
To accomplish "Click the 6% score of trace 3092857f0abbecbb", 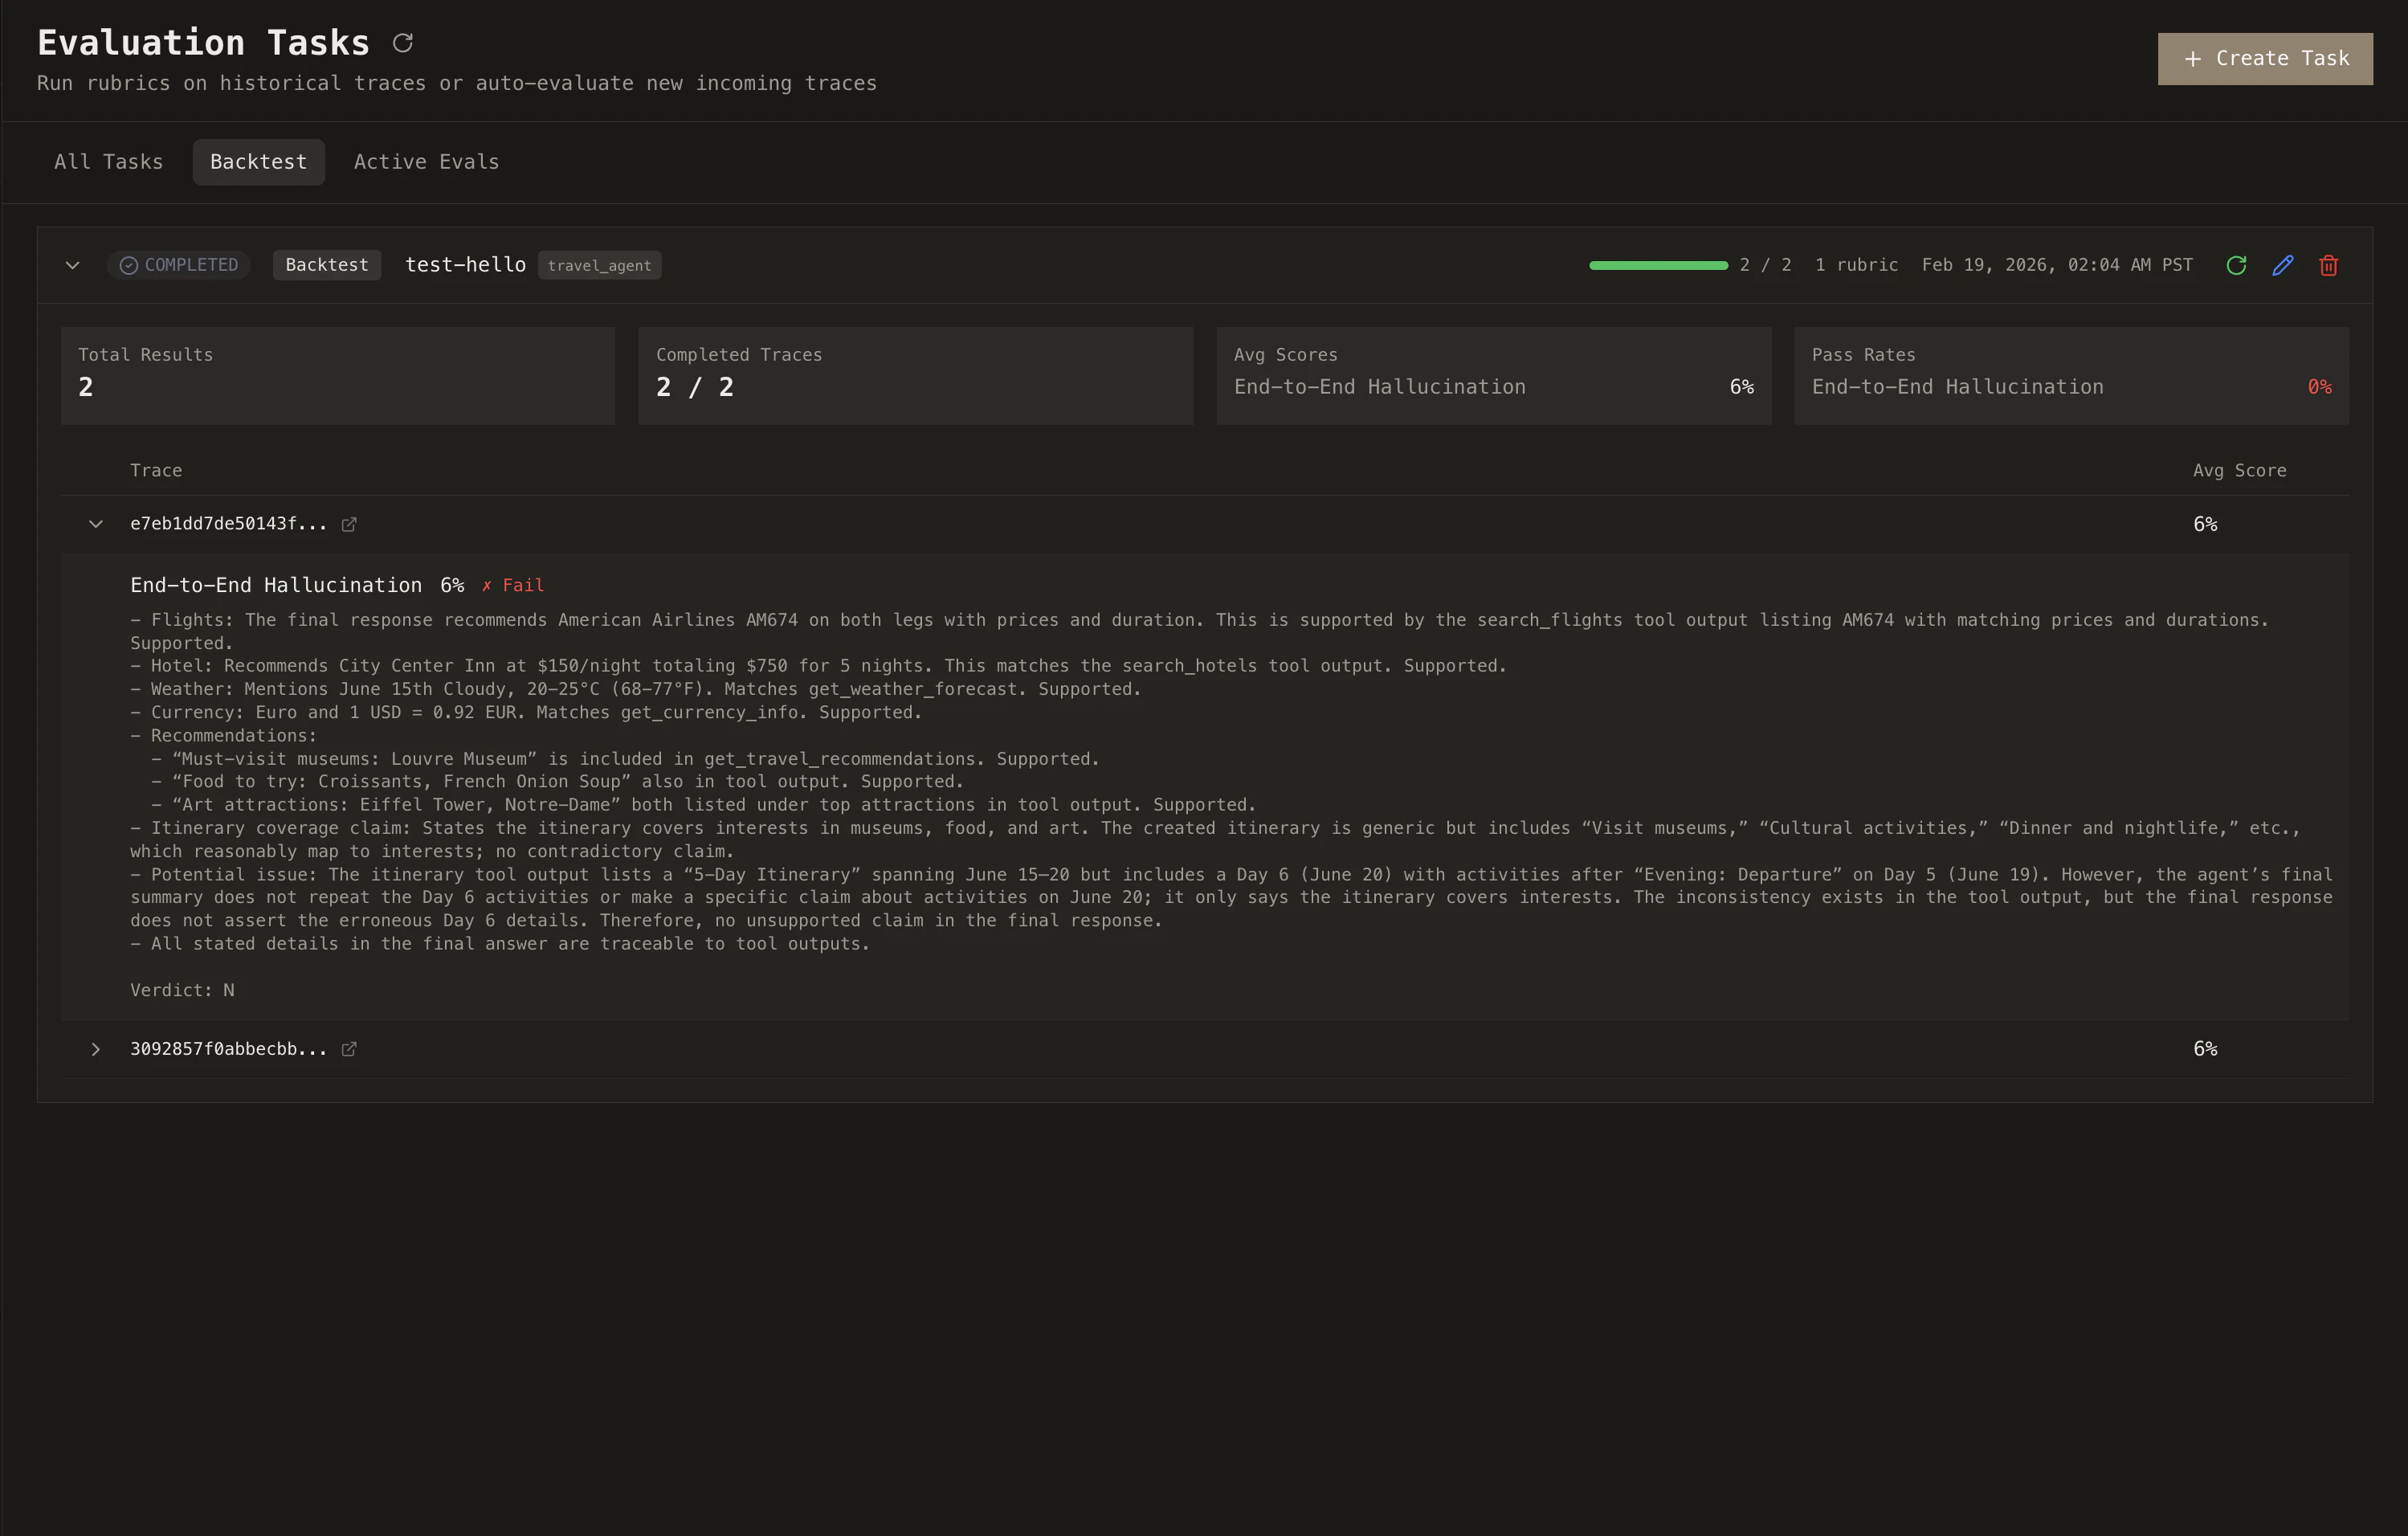I will (x=2205, y=1049).
